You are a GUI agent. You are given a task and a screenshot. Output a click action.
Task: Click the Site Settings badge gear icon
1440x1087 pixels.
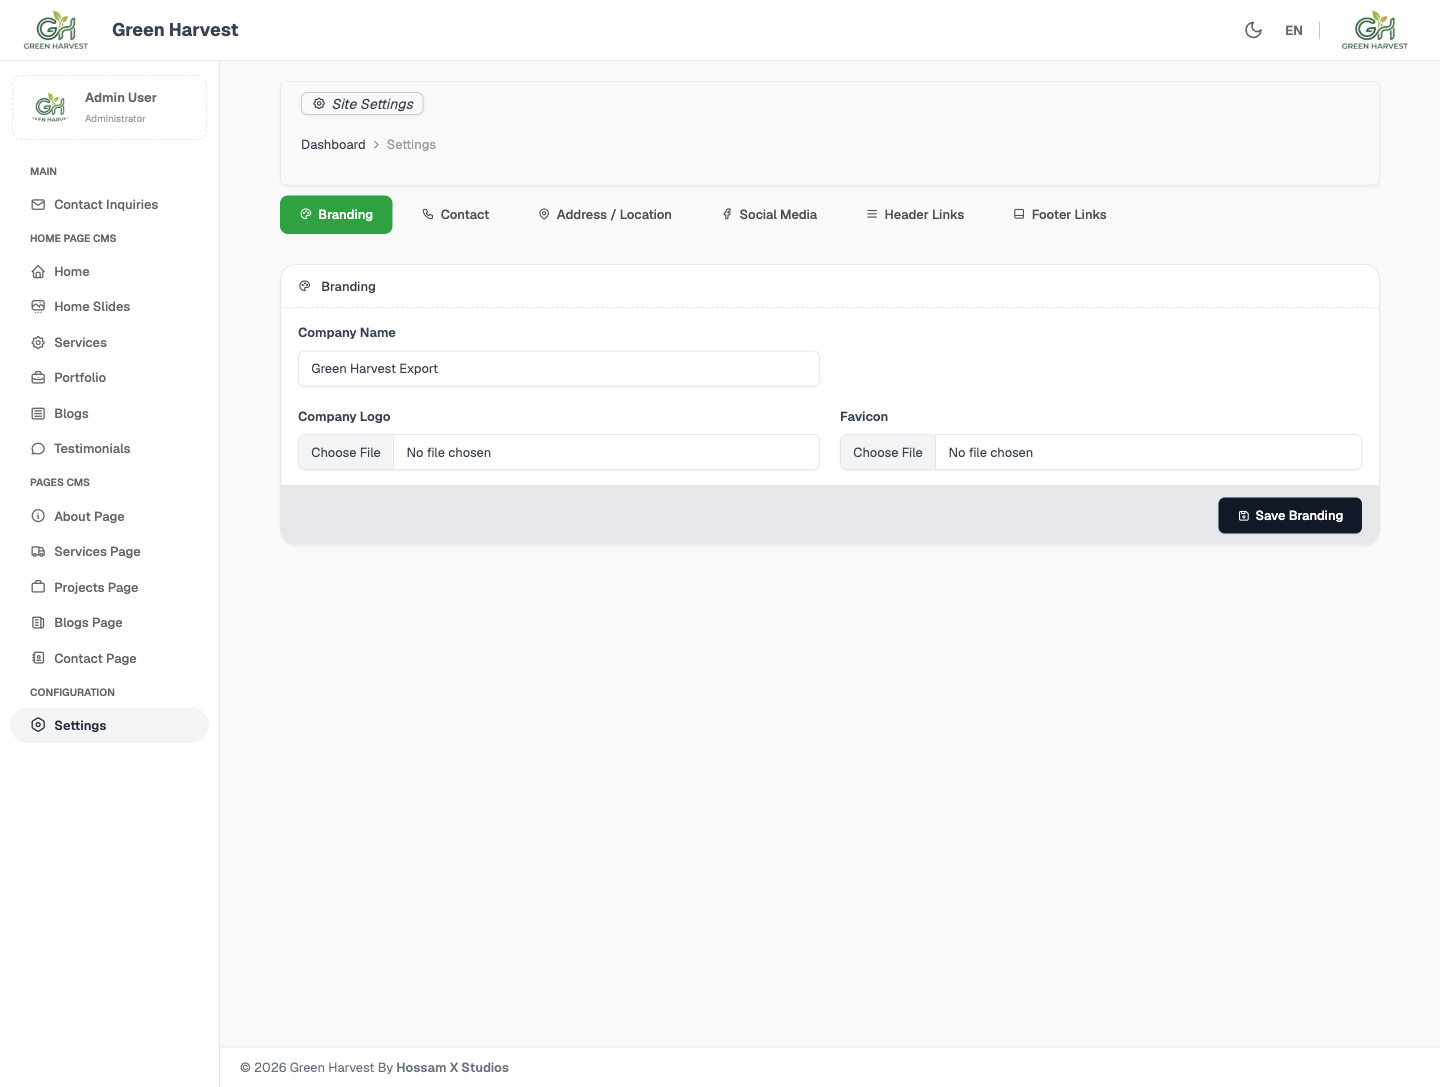point(319,103)
